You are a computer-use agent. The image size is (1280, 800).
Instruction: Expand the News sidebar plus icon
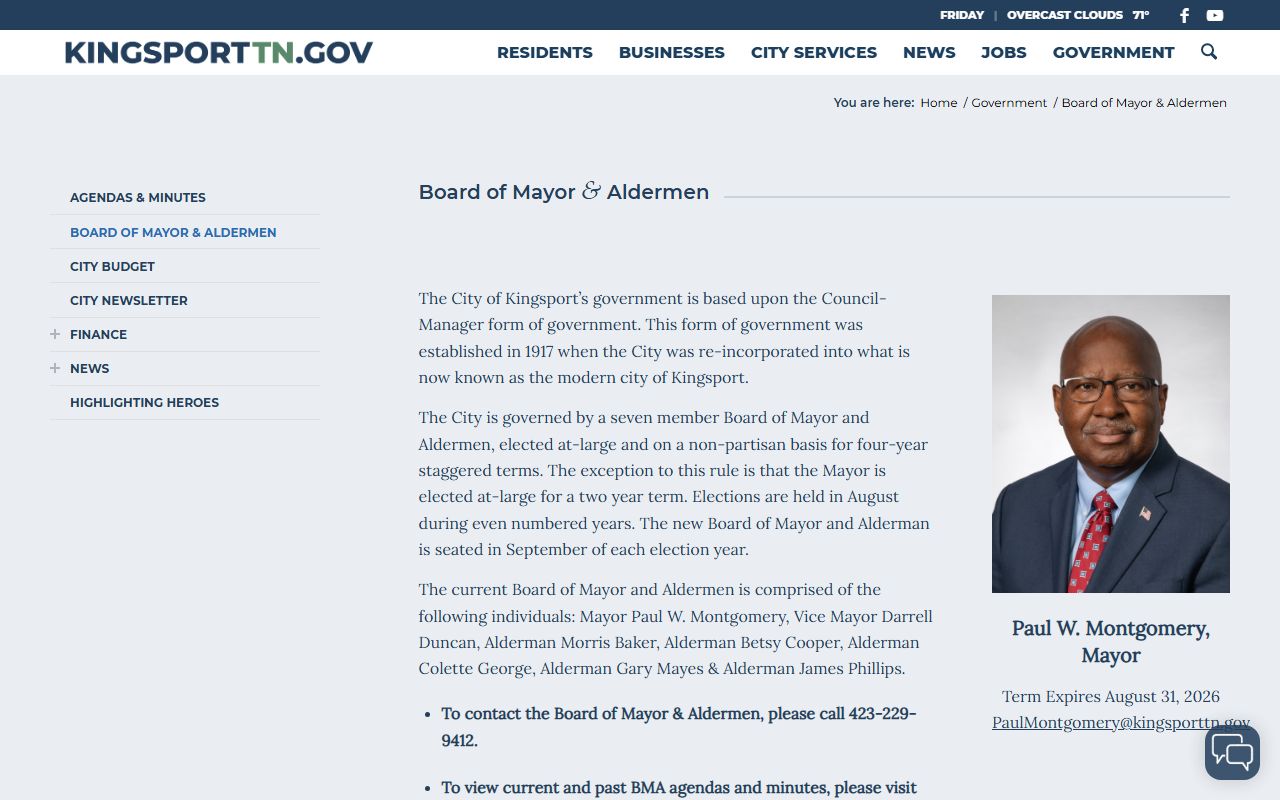point(55,368)
